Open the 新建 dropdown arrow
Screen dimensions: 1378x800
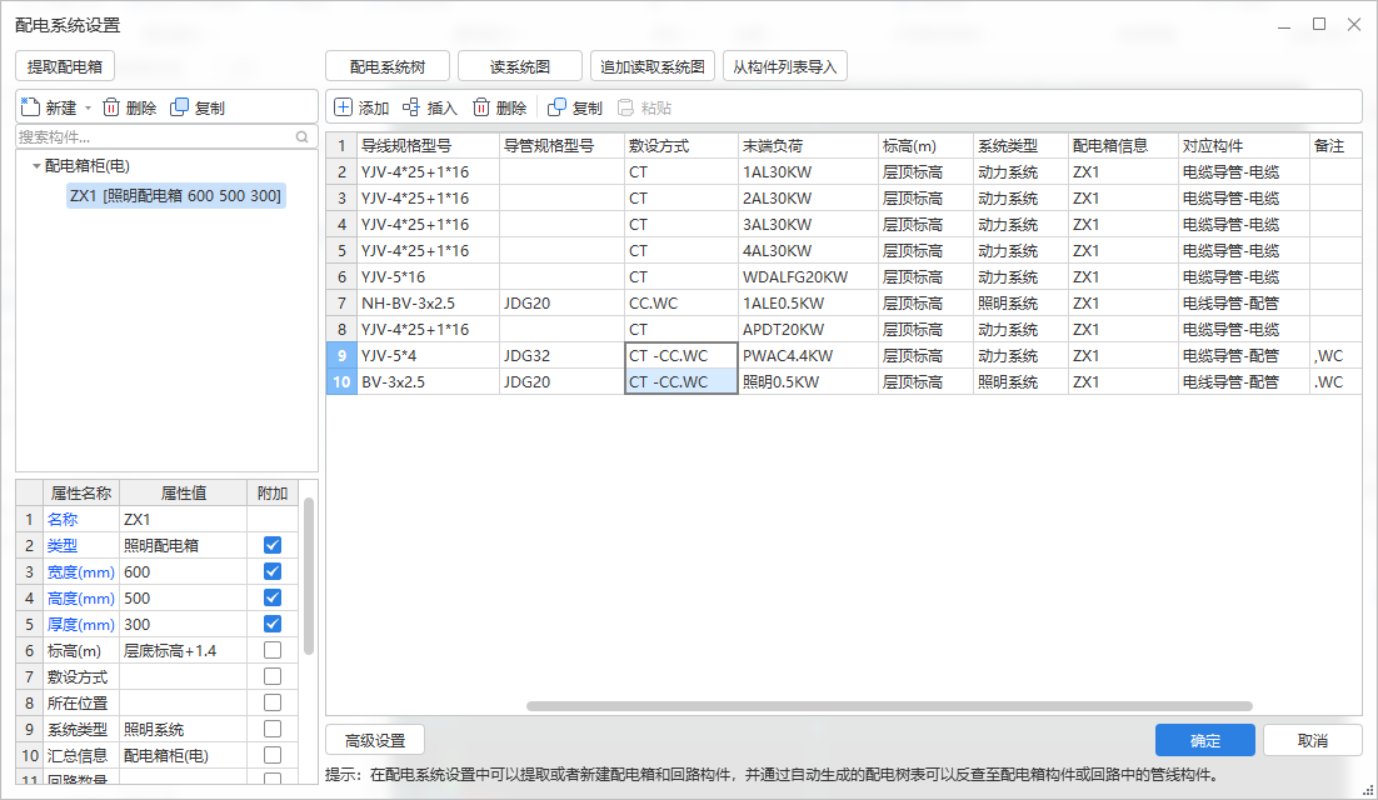[87, 108]
